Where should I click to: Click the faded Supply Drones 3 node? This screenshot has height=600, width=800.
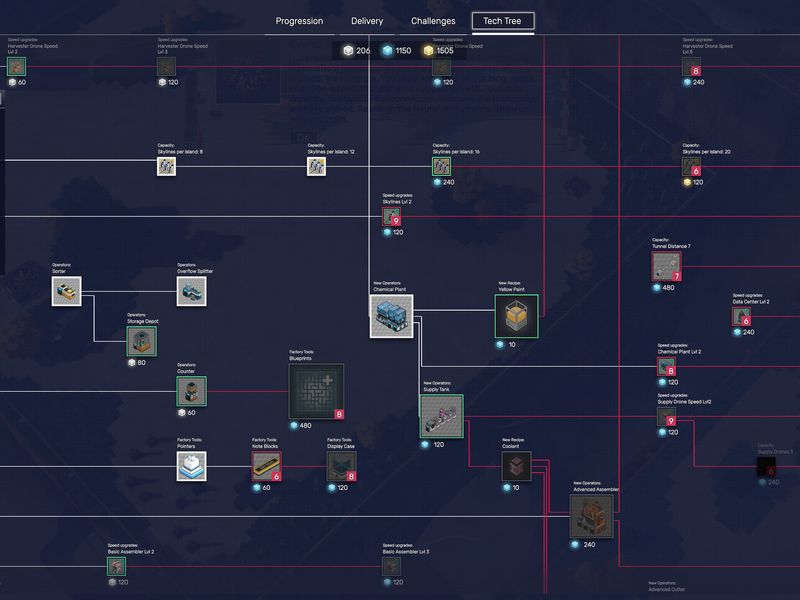[x=766, y=466]
